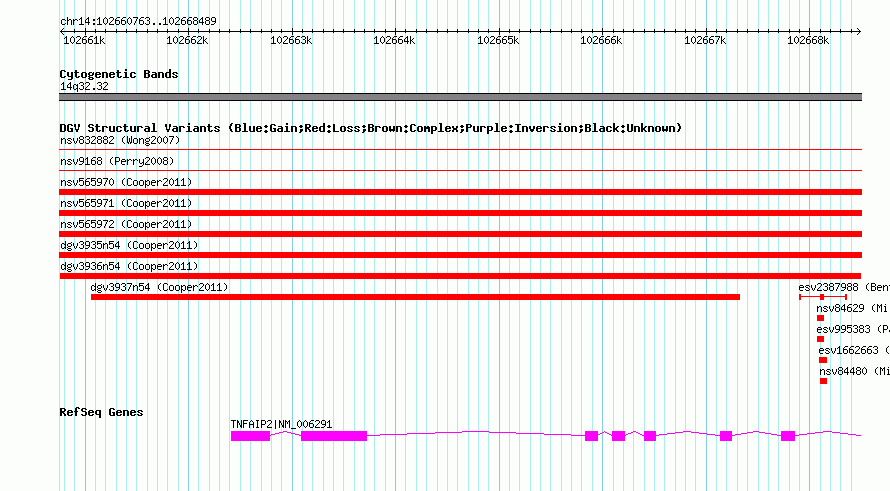The height and width of the screenshot is (491, 890).
Task: Open the TNFAIP2|NM_006291 gene label
Action: click(x=281, y=424)
